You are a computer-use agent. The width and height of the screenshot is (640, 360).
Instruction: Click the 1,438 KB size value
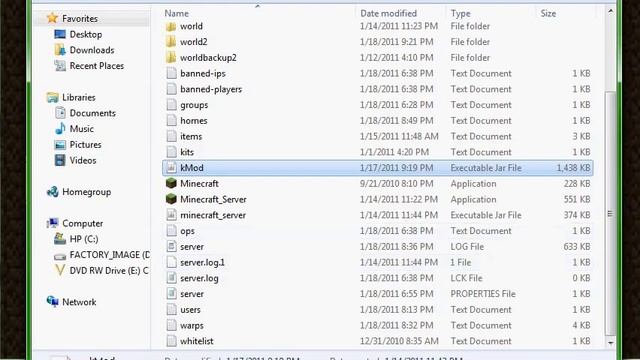[x=573, y=168]
